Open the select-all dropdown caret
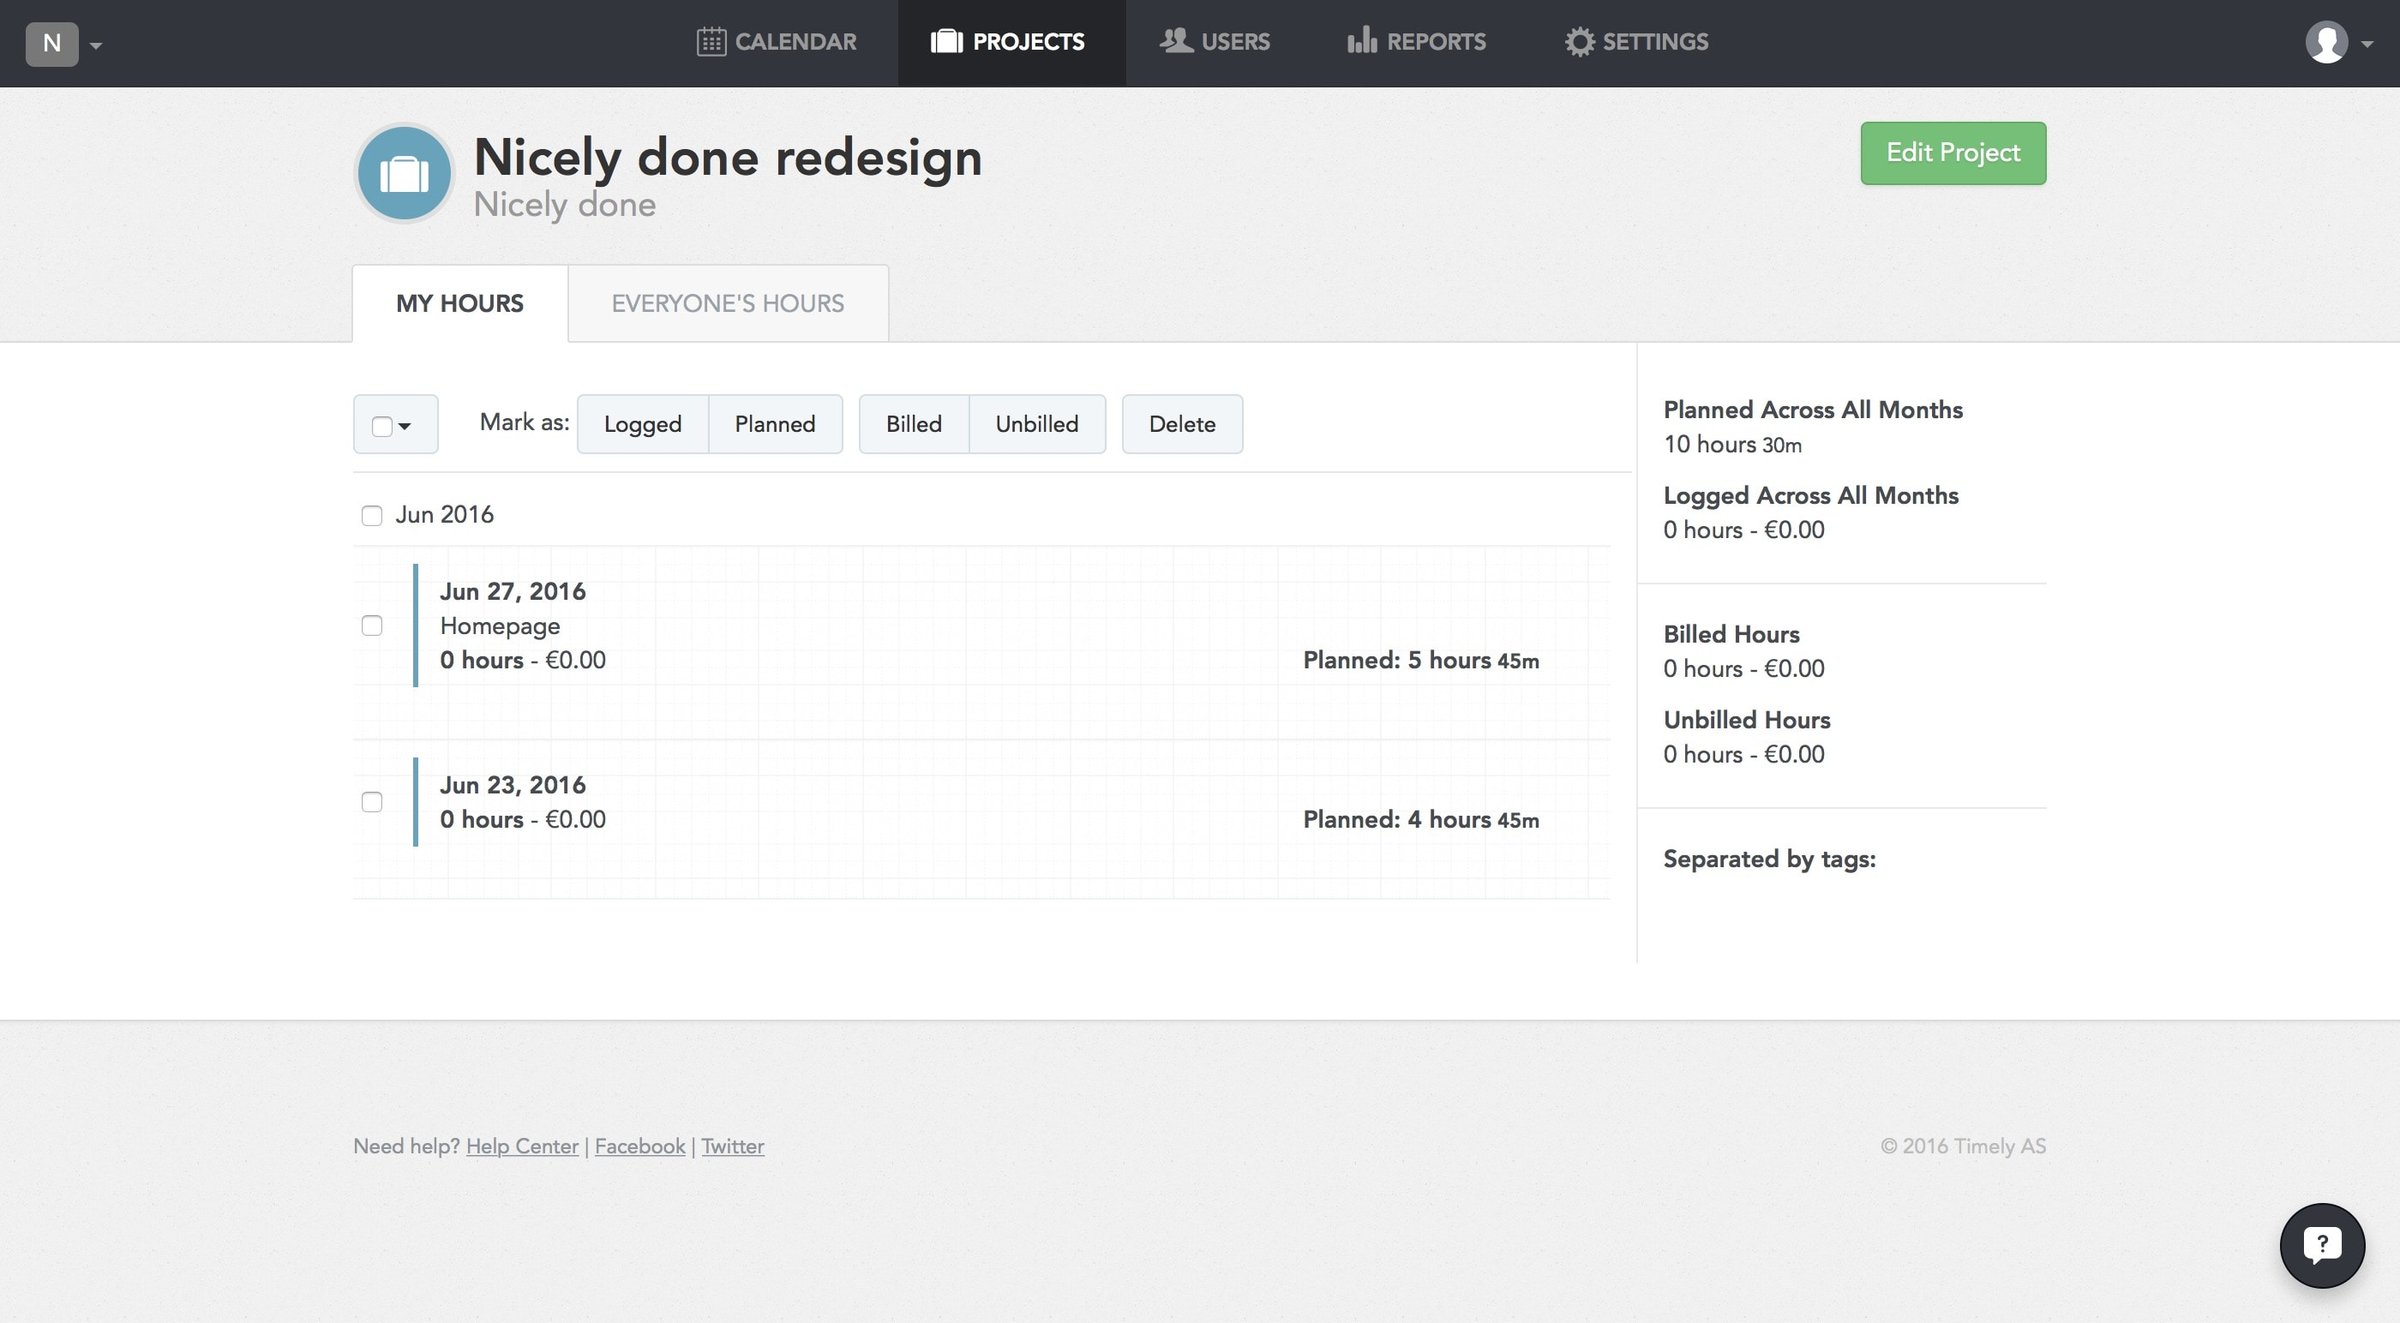This screenshot has height=1323, width=2400. click(x=405, y=426)
